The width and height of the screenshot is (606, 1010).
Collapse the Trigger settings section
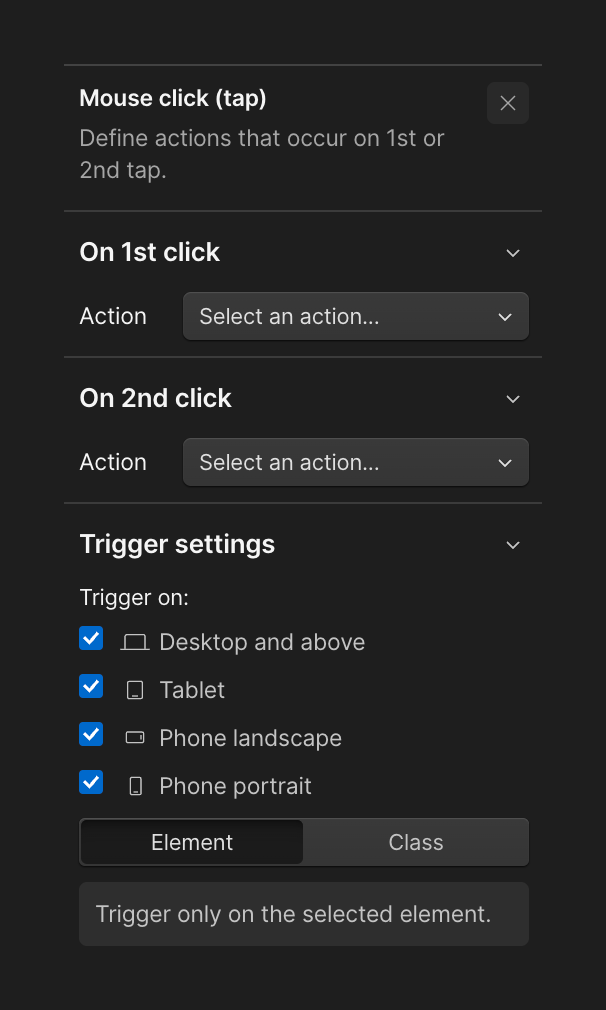coord(513,545)
